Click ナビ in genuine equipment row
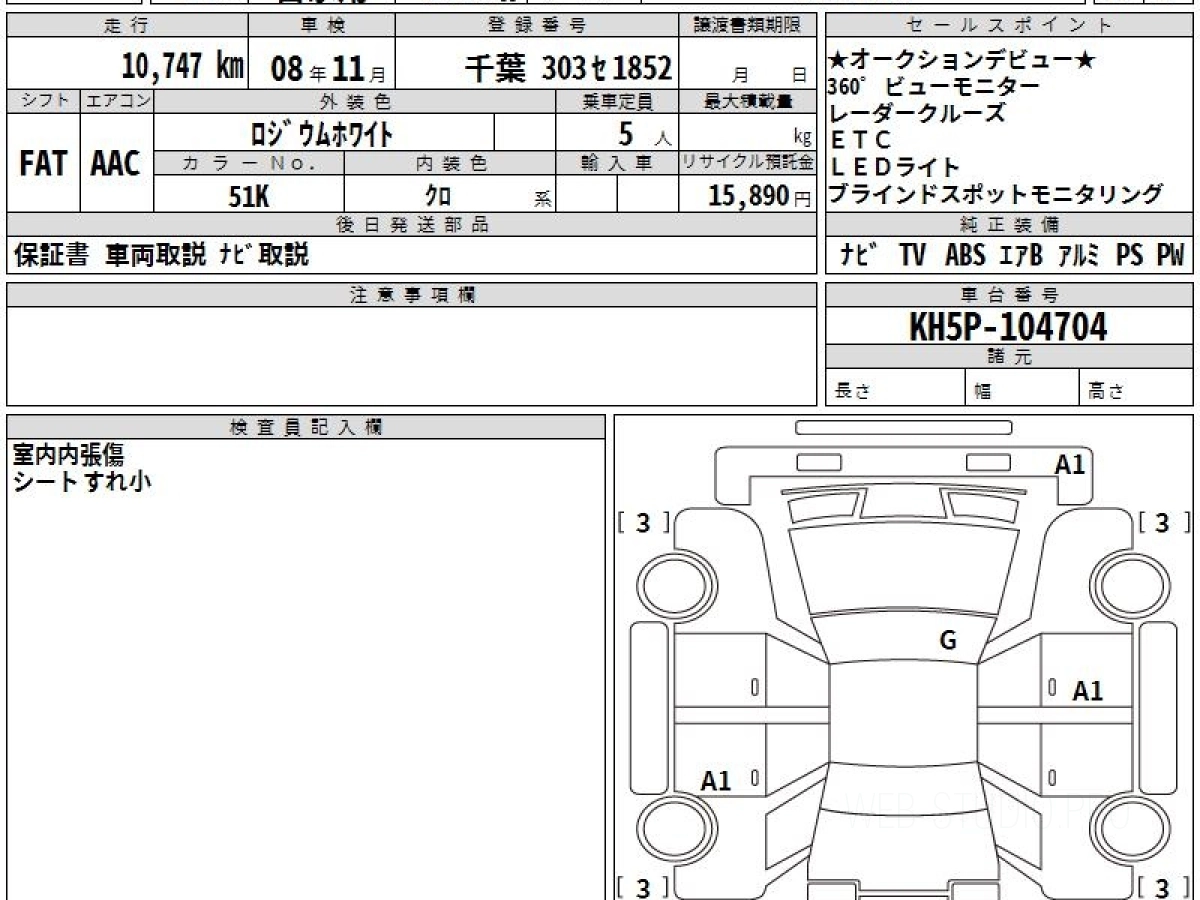The height and width of the screenshot is (900, 1200). coord(859,255)
